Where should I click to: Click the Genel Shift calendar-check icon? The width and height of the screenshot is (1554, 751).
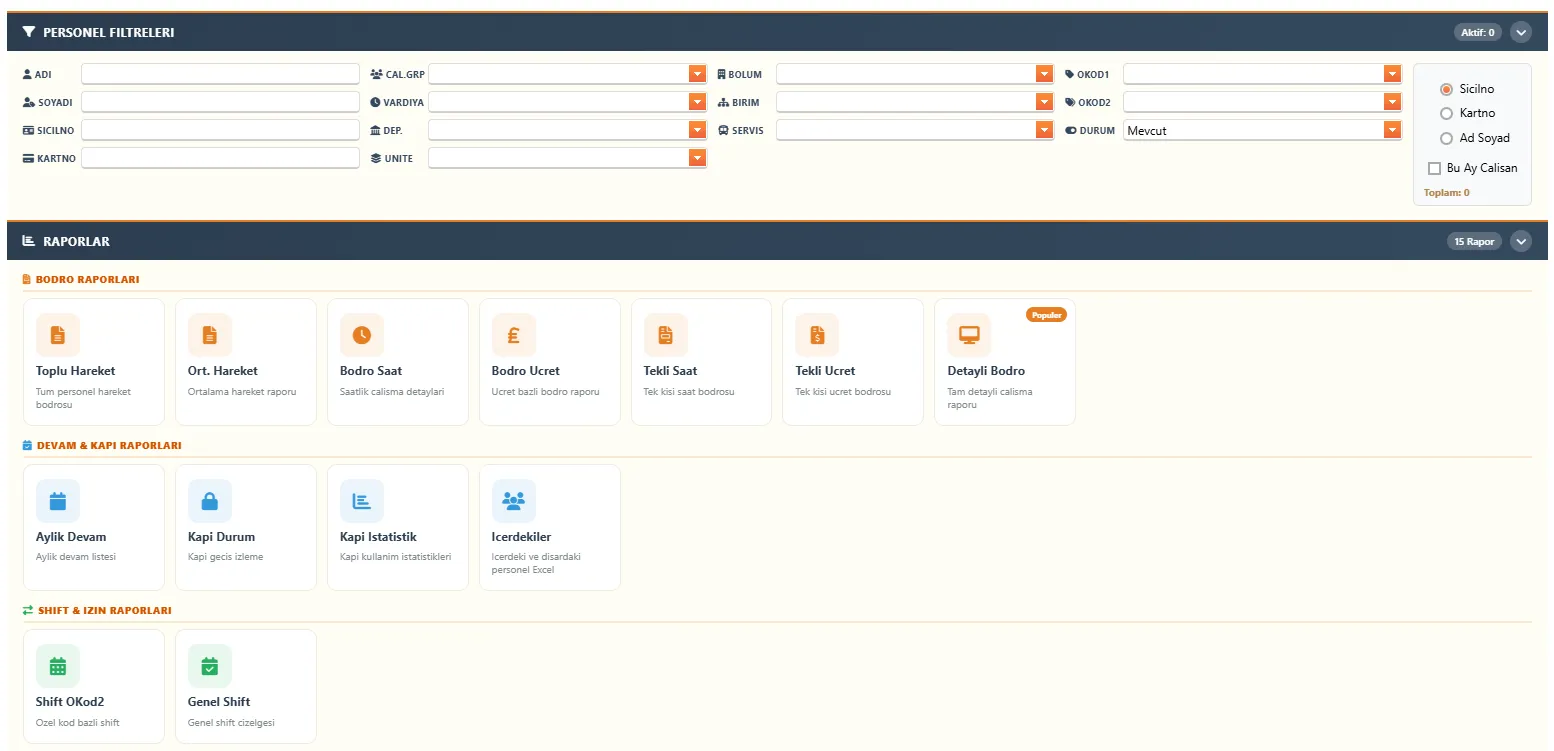click(x=210, y=666)
